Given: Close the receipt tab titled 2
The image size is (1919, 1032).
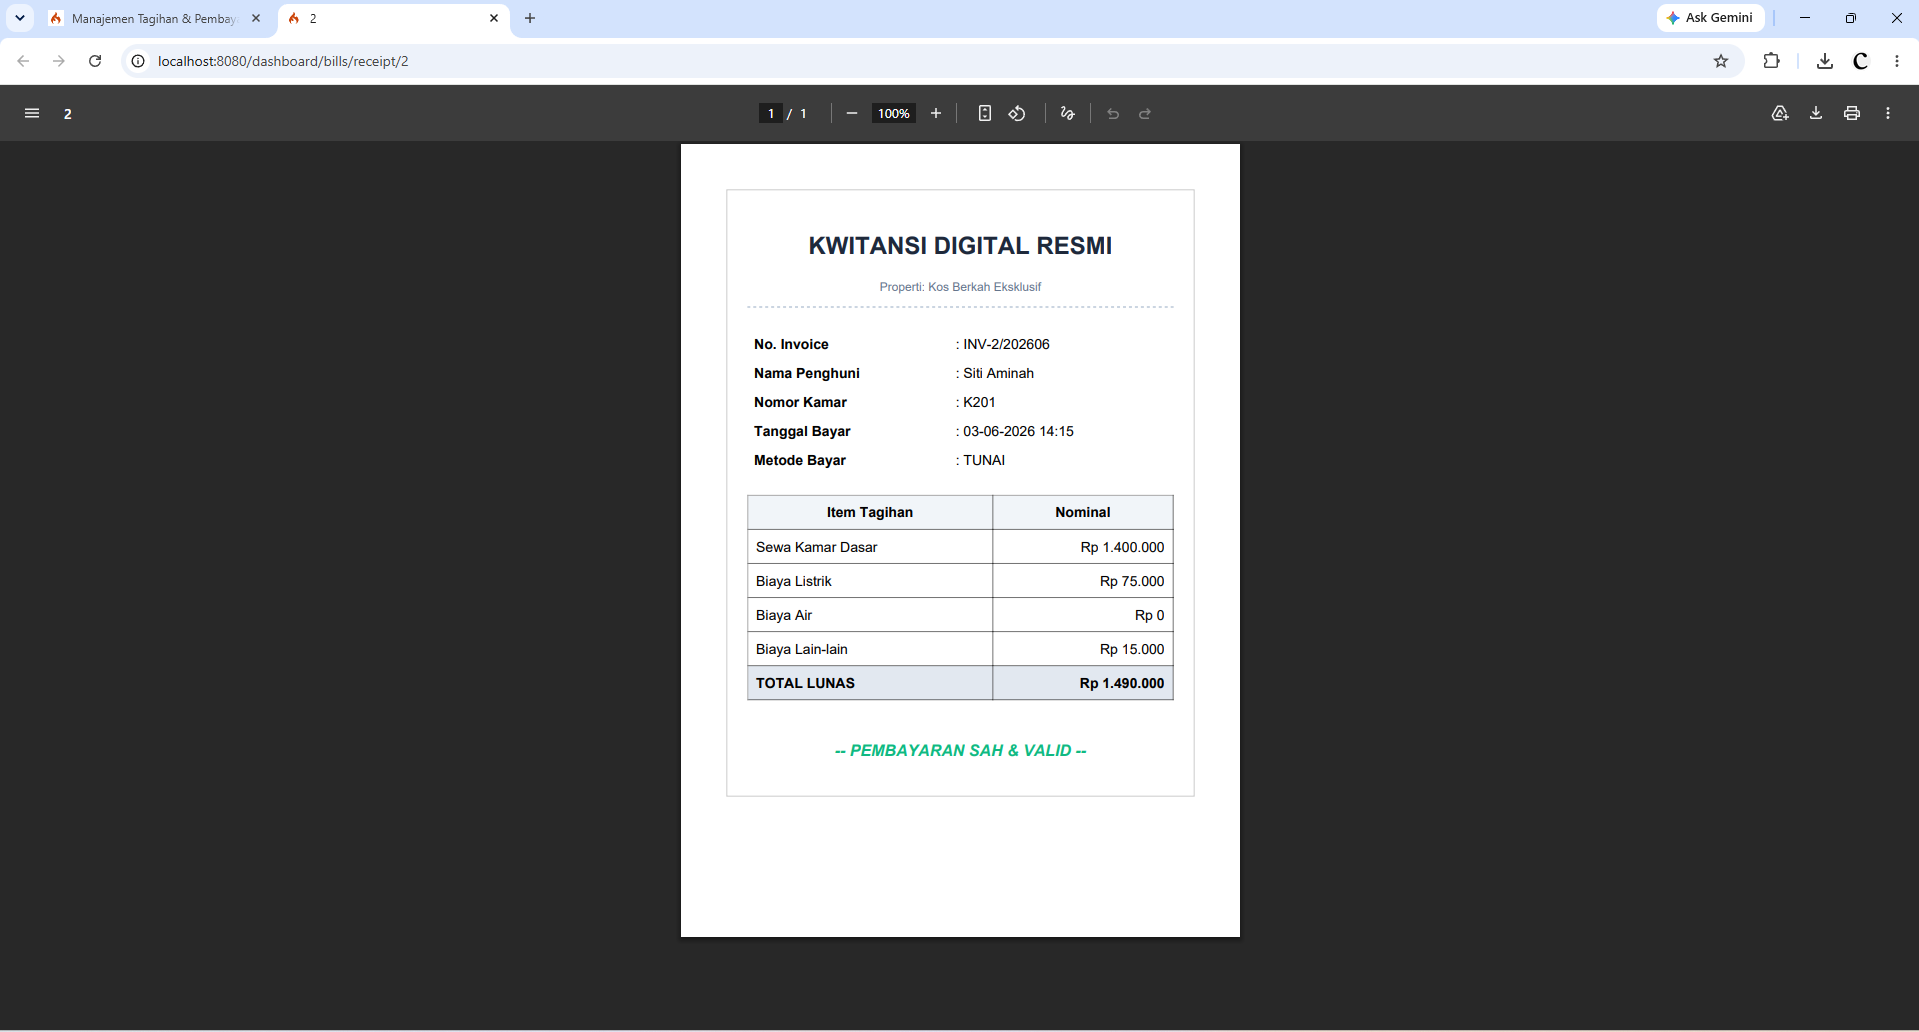Looking at the screenshot, I should point(494,18).
